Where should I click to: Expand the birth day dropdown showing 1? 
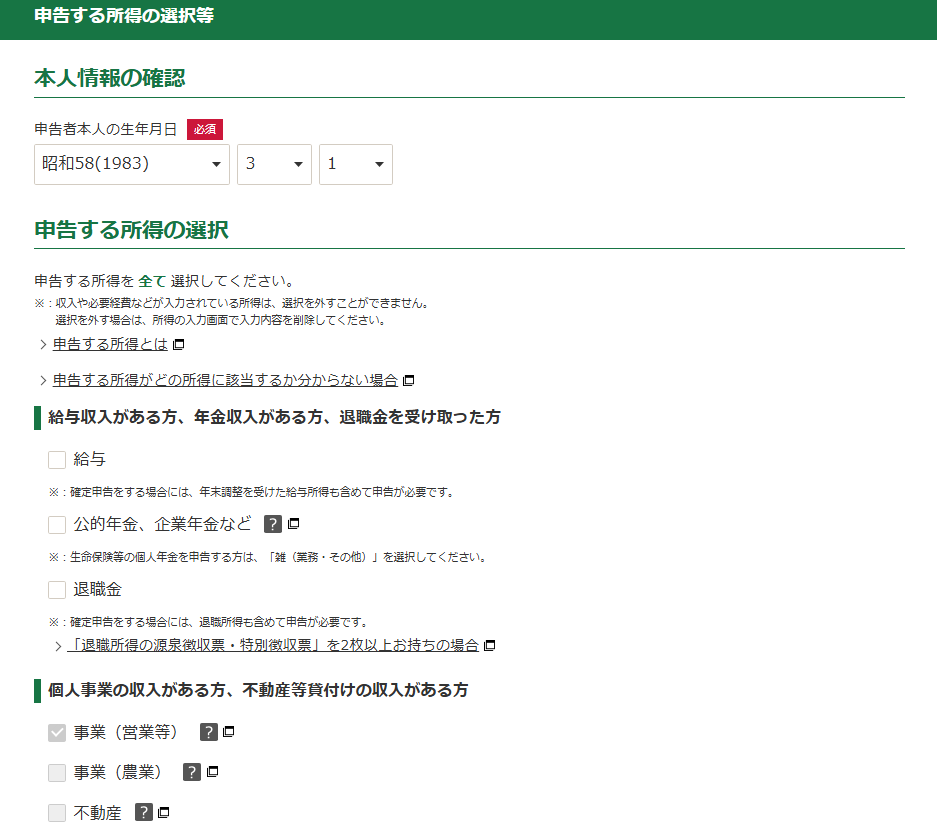click(355, 164)
